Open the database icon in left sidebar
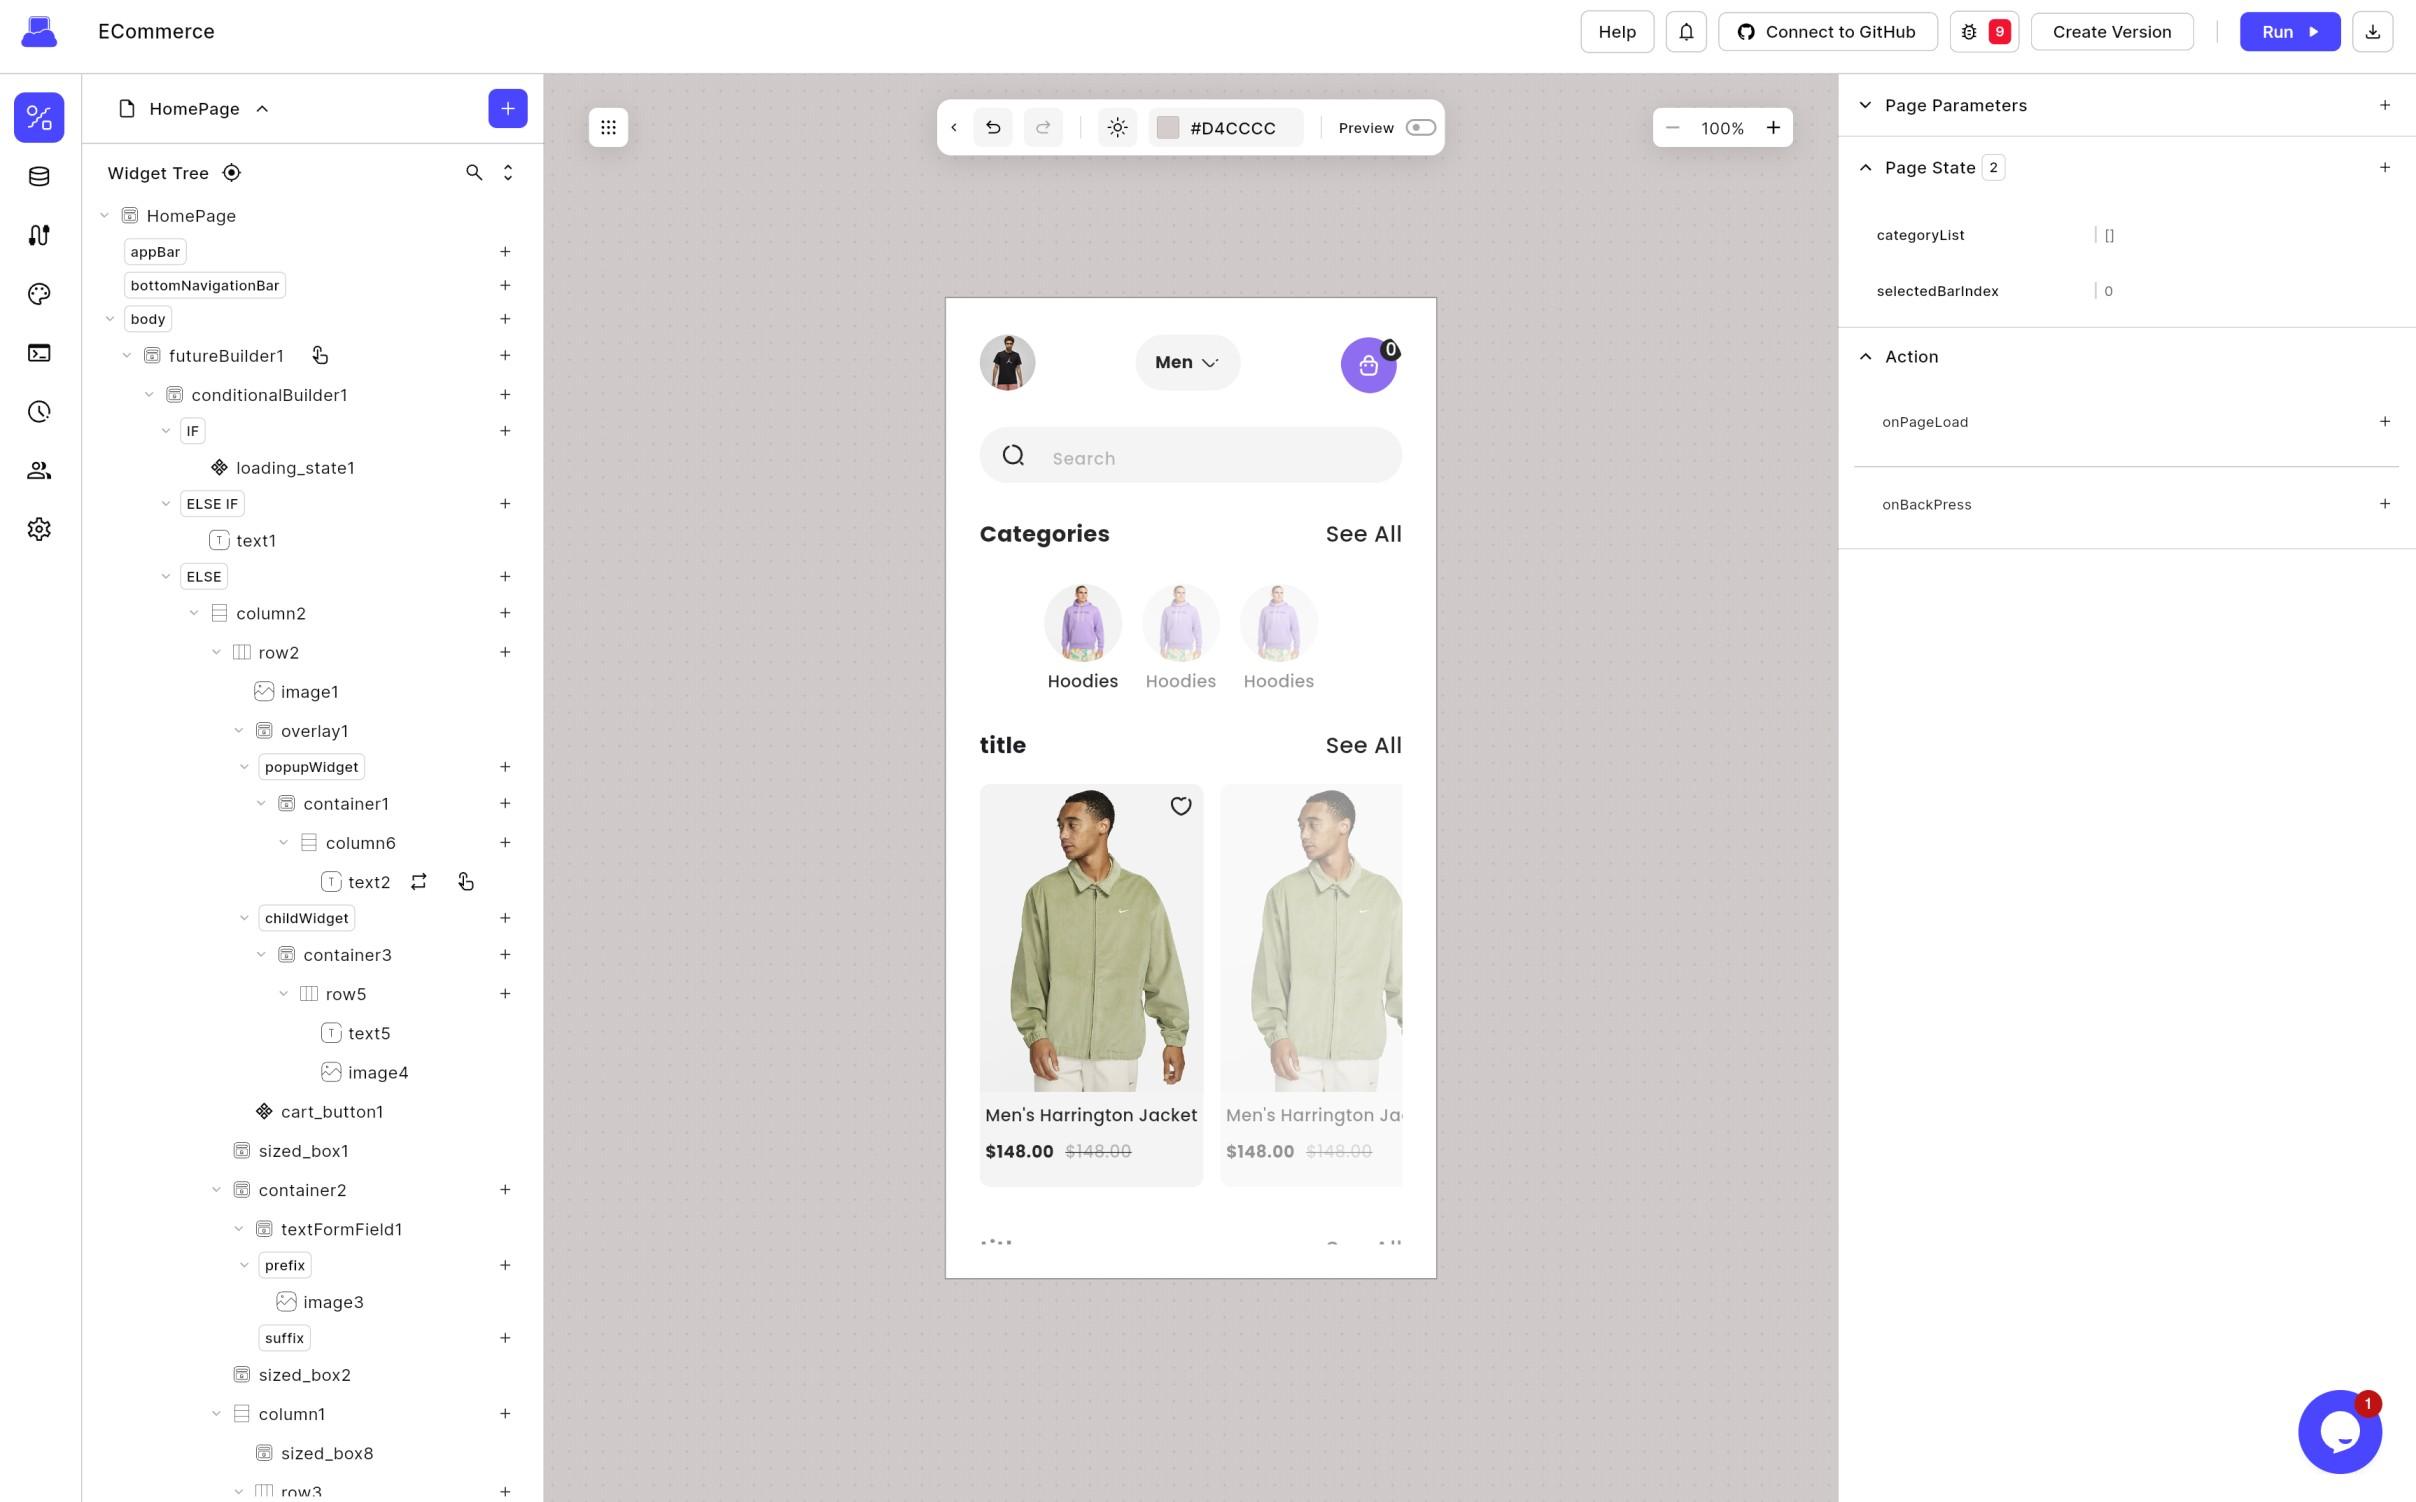Screen dimensions: 2416x1502 click(39, 177)
